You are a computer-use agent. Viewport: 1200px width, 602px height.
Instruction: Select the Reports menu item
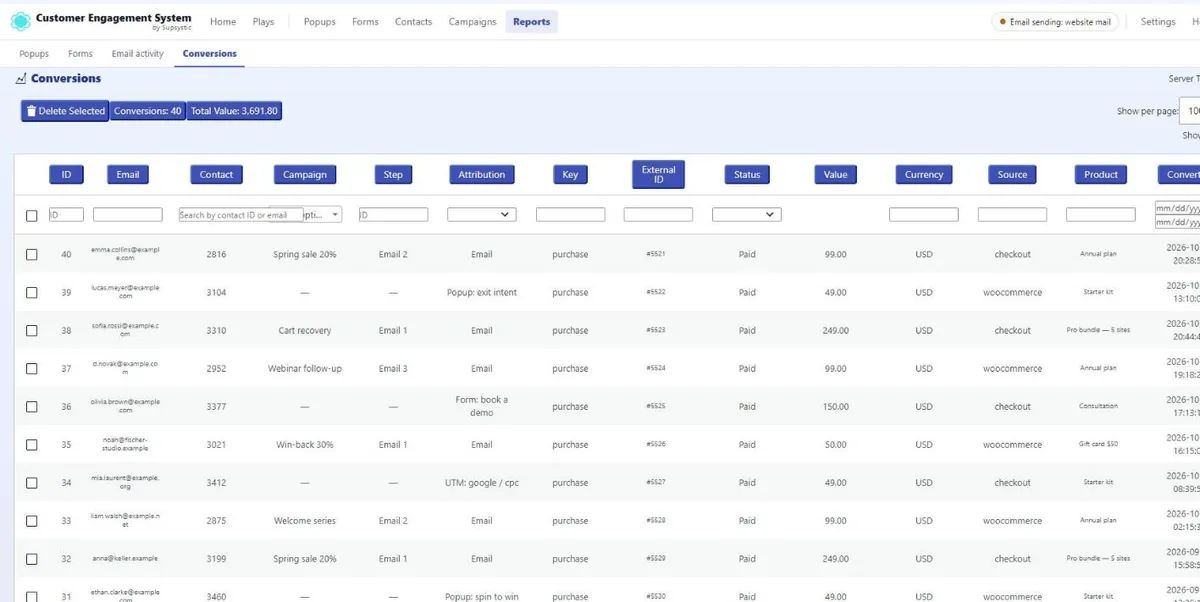click(x=531, y=21)
